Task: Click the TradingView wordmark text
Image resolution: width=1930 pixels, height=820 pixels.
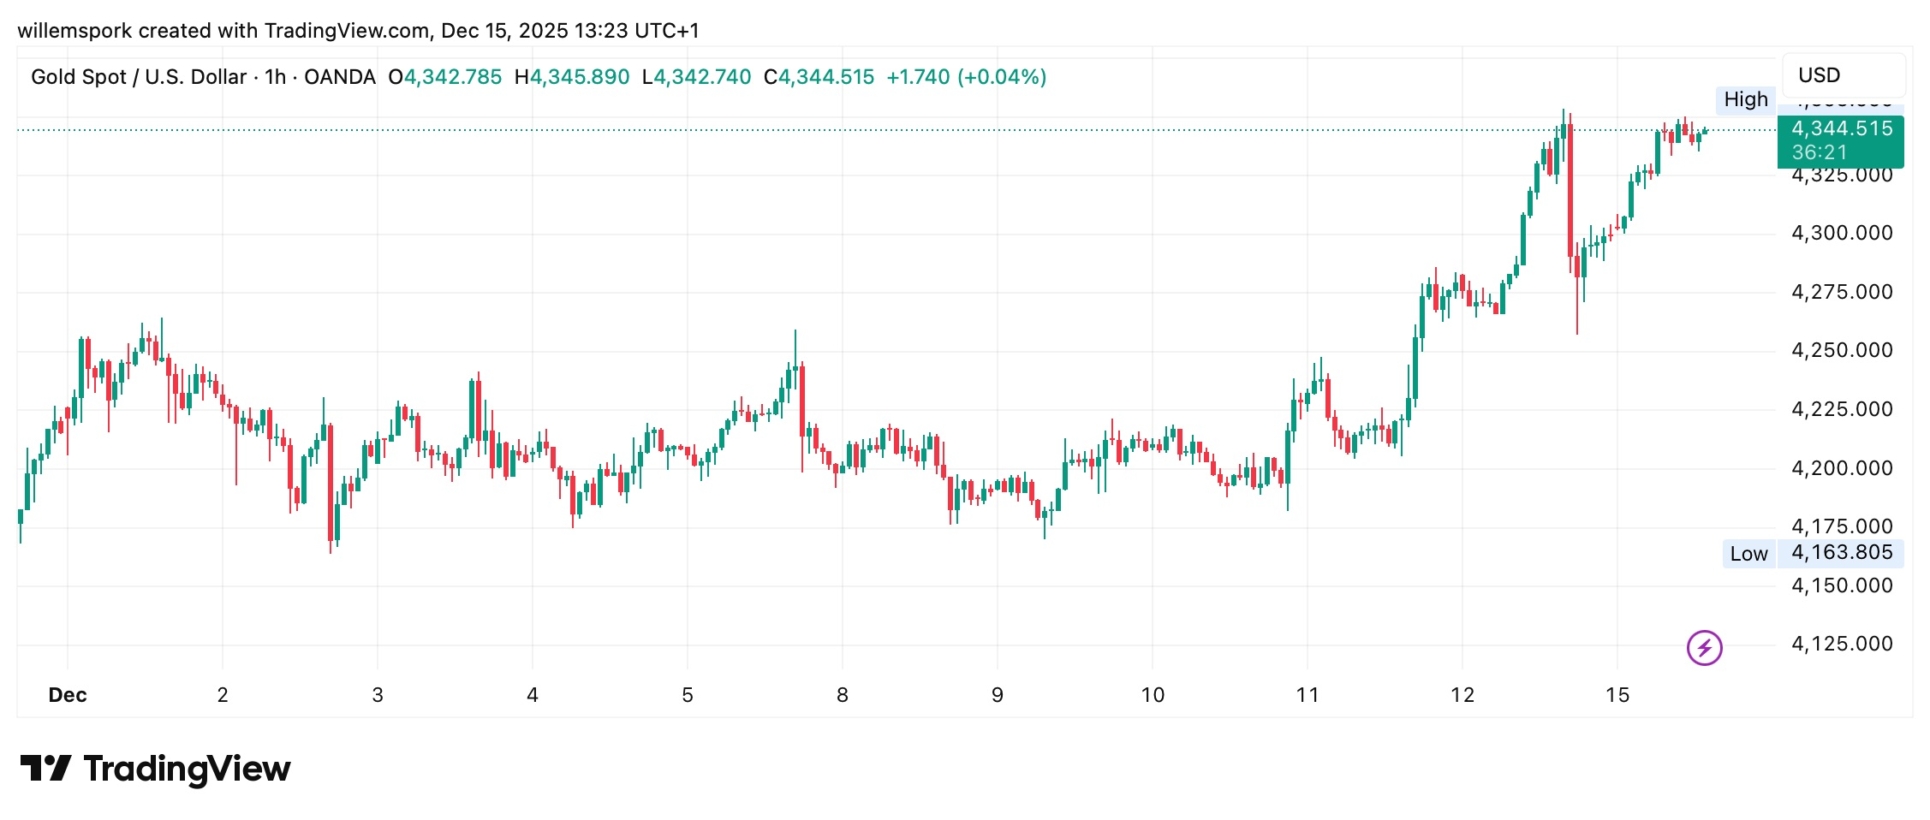Action: coord(187,769)
